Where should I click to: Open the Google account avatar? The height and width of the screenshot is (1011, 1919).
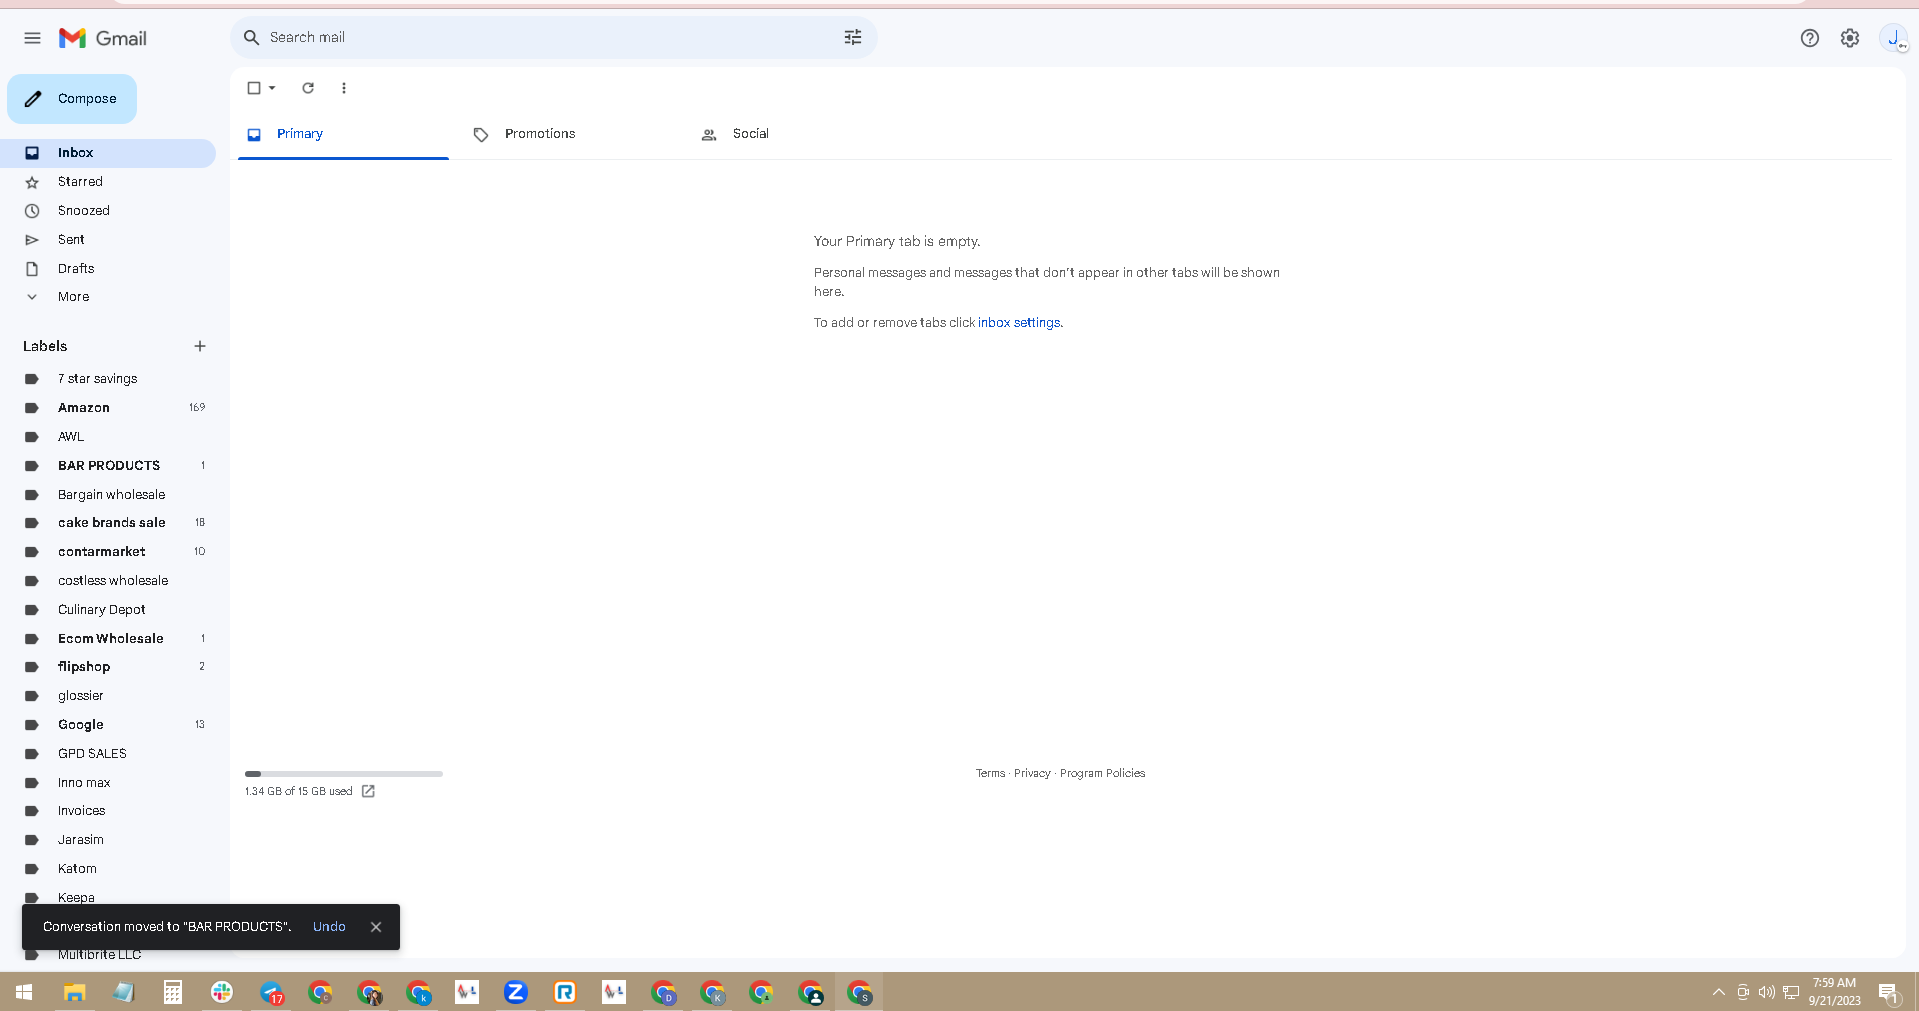click(x=1893, y=38)
